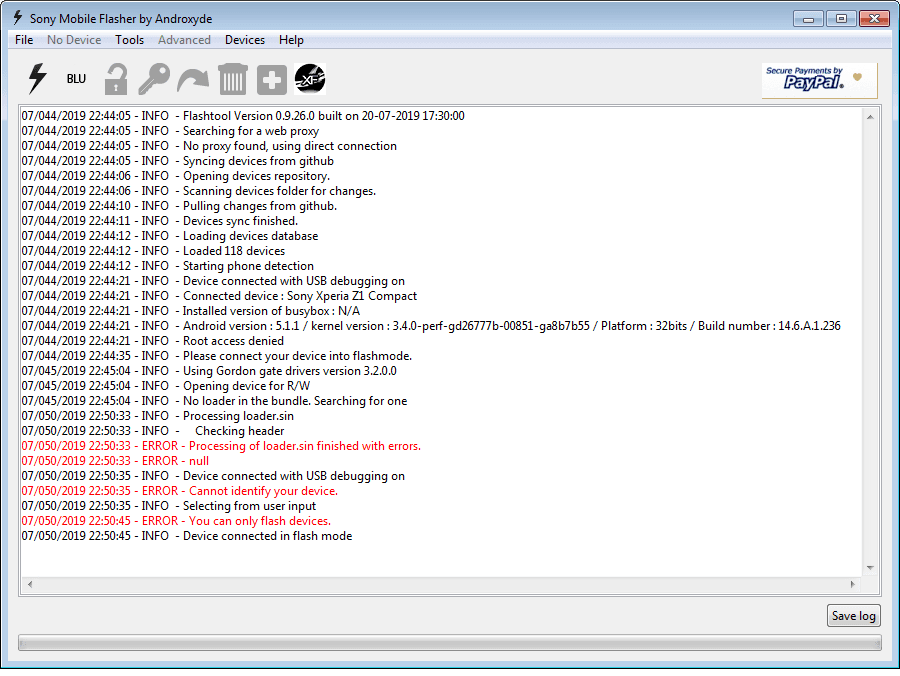Click the lightning bolt Flash device icon
900x676 pixels.
coord(37,79)
